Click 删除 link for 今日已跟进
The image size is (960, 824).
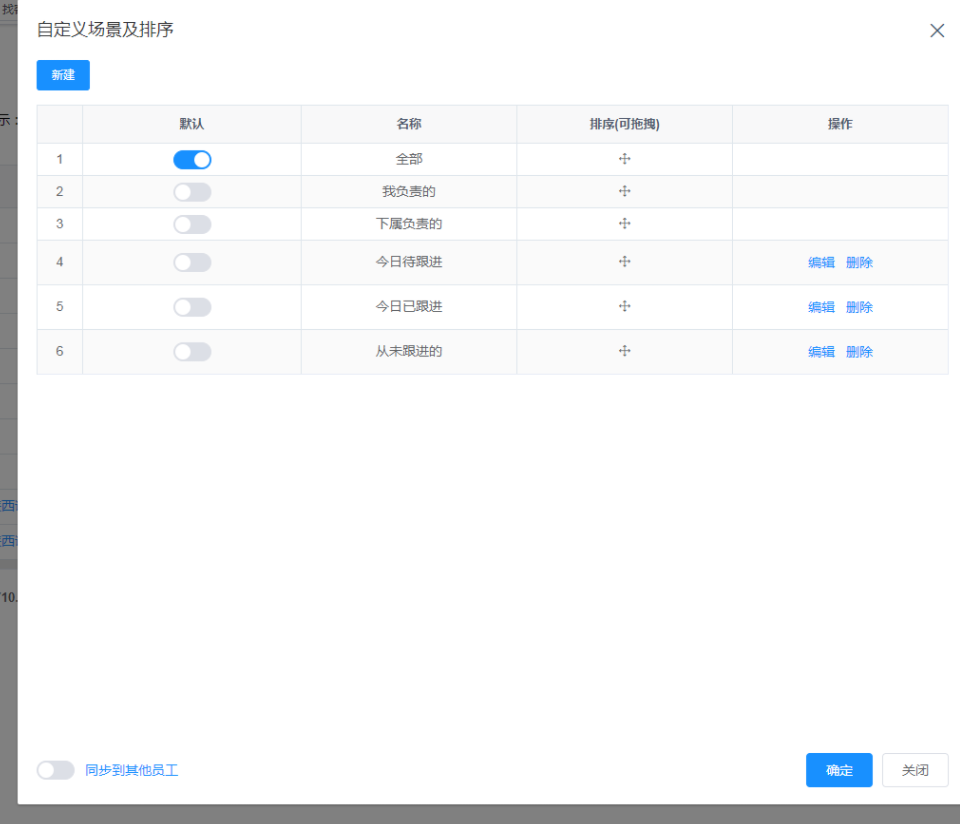click(x=859, y=306)
